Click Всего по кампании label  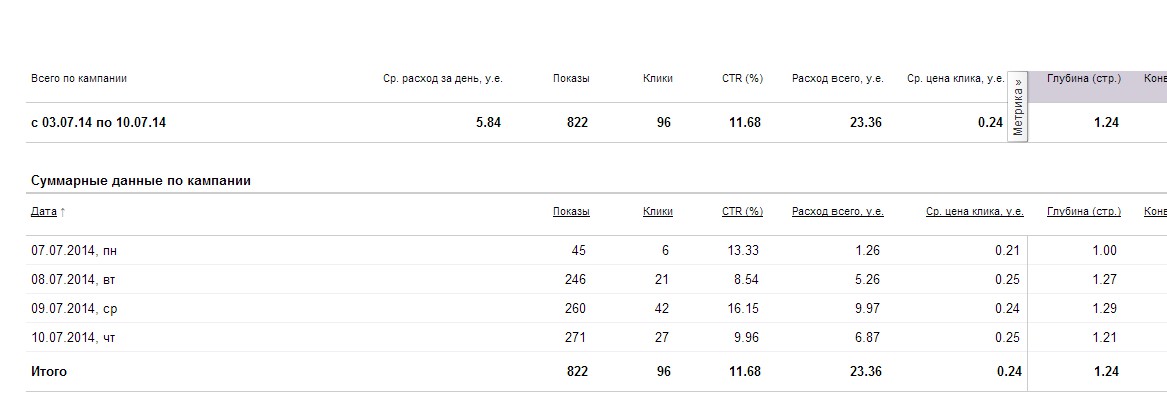click(x=79, y=78)
